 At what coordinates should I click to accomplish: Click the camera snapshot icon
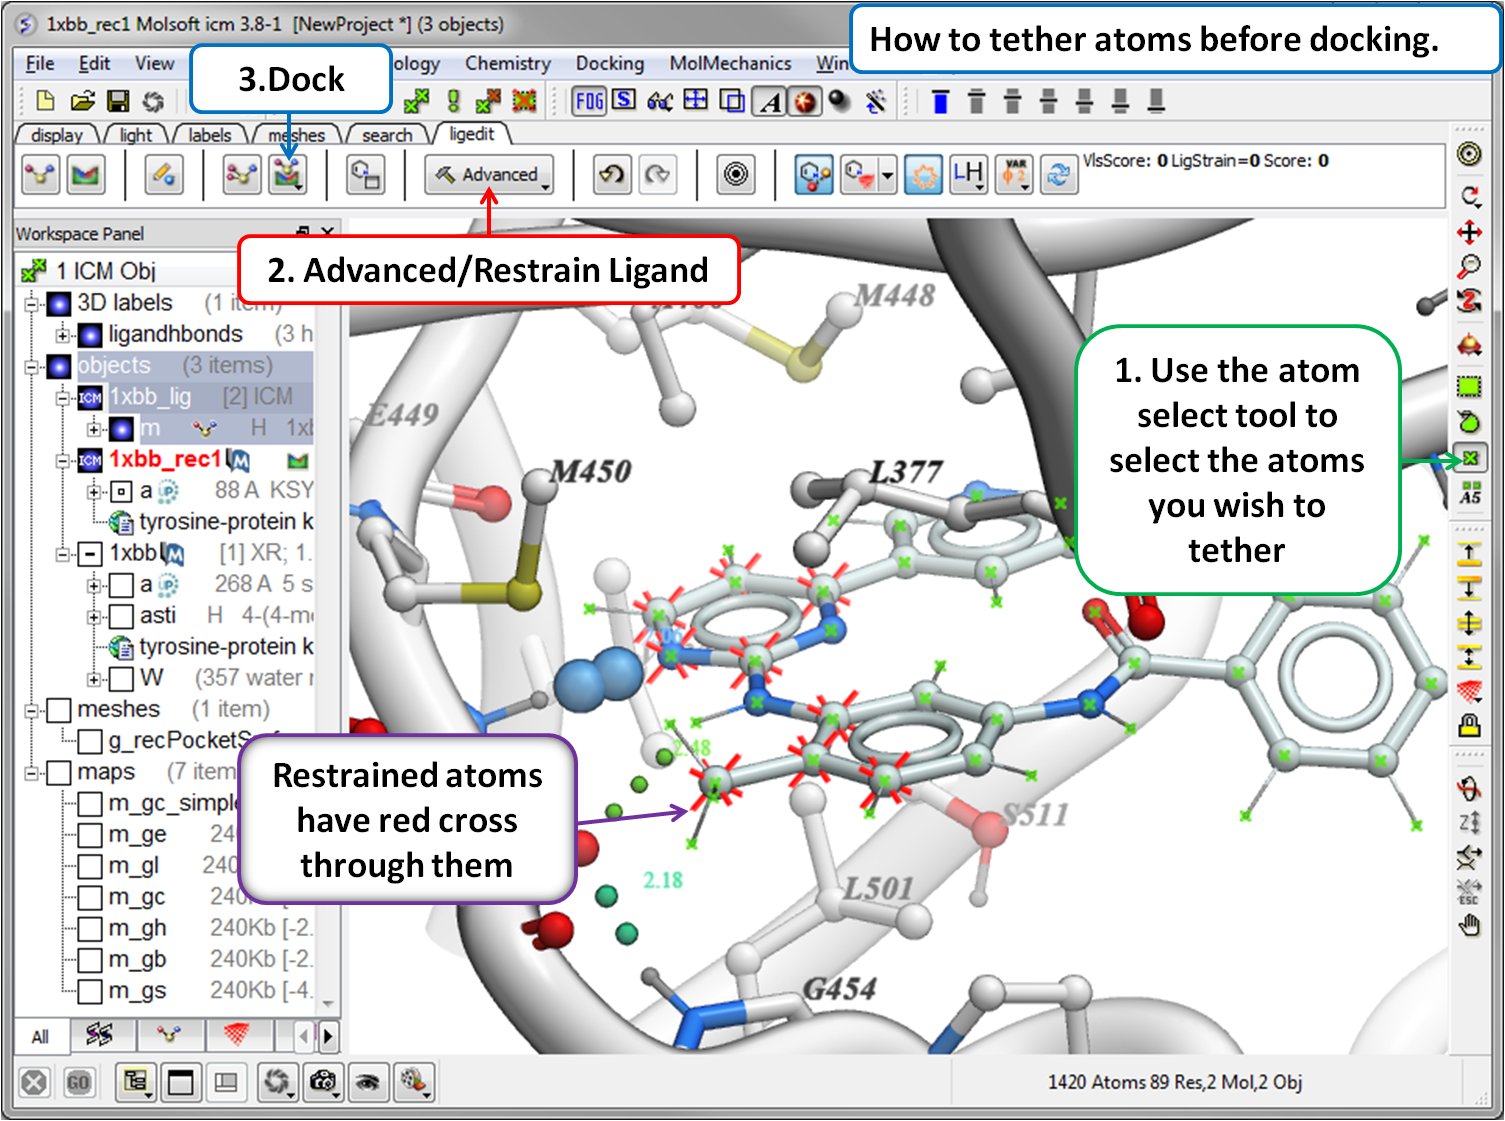tap(322, 1081)
